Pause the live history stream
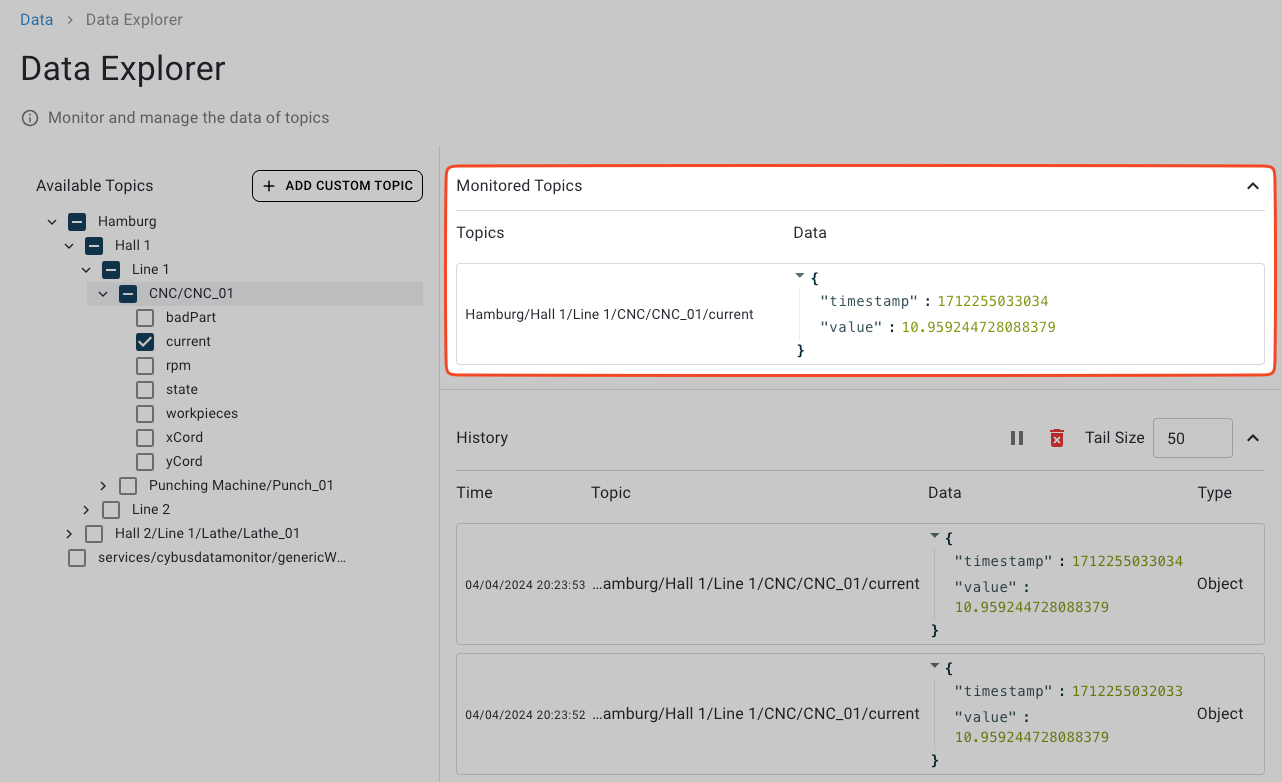This screenshot has width=1282, height=782. 1017,437
